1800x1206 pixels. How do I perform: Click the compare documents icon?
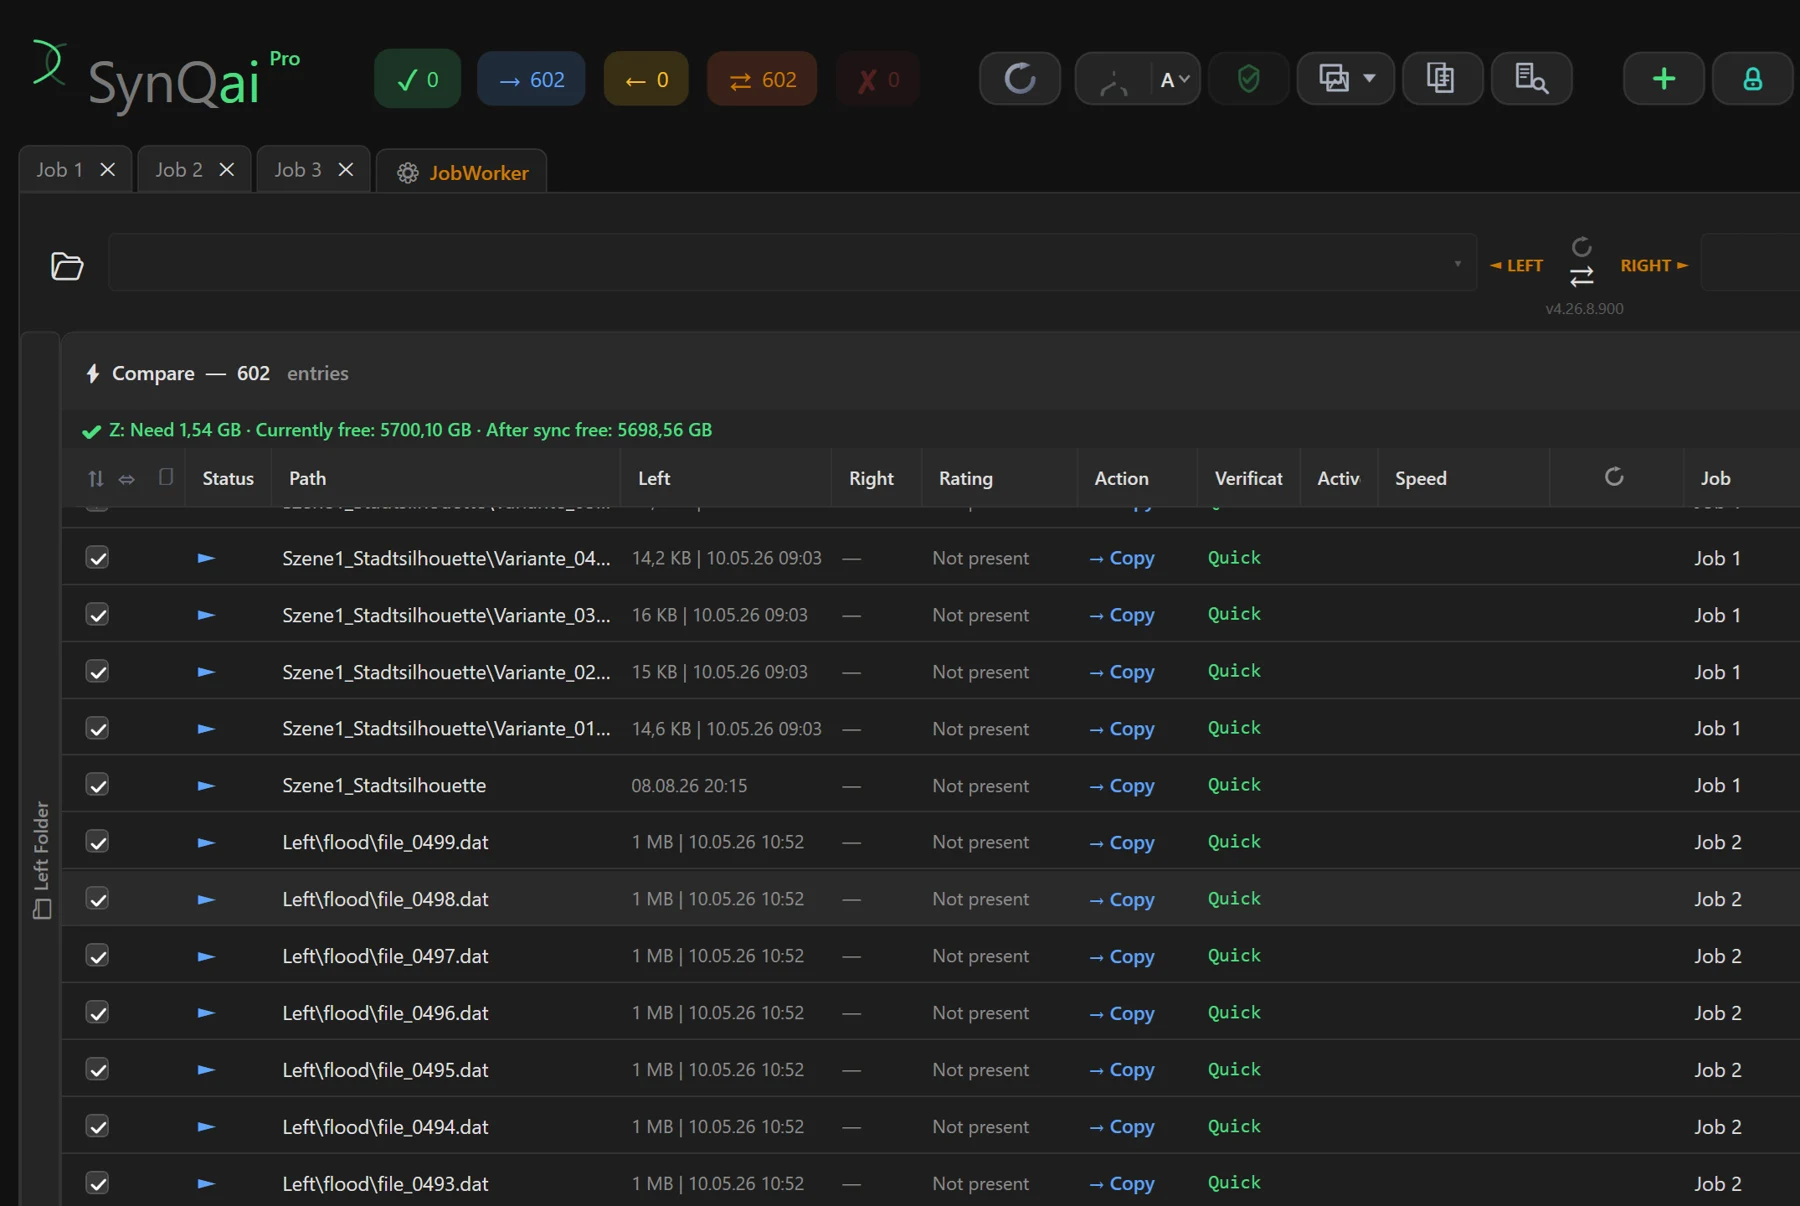1441,78
